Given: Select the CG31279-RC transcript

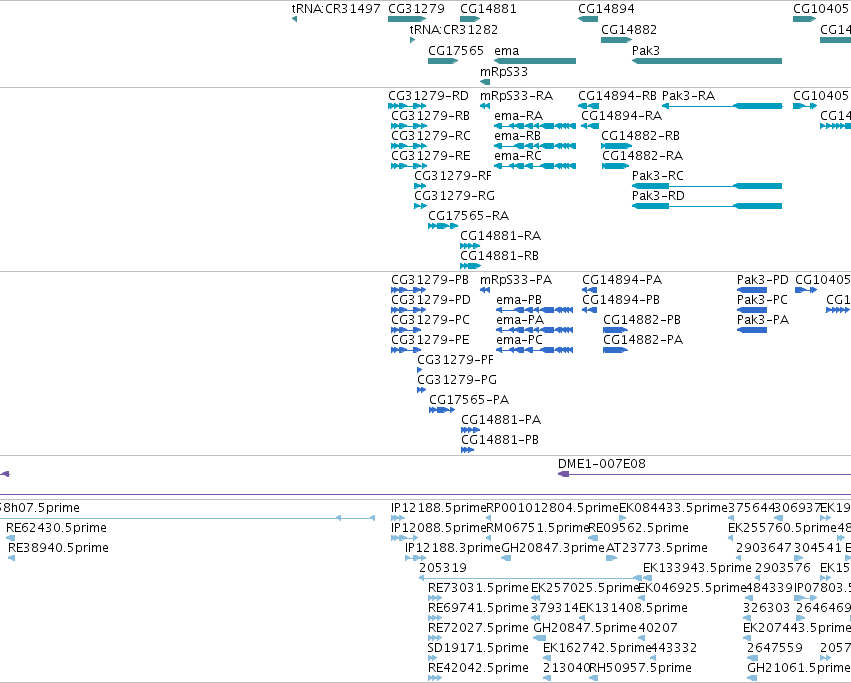Looking at the screenshot, I should point(409,146).
